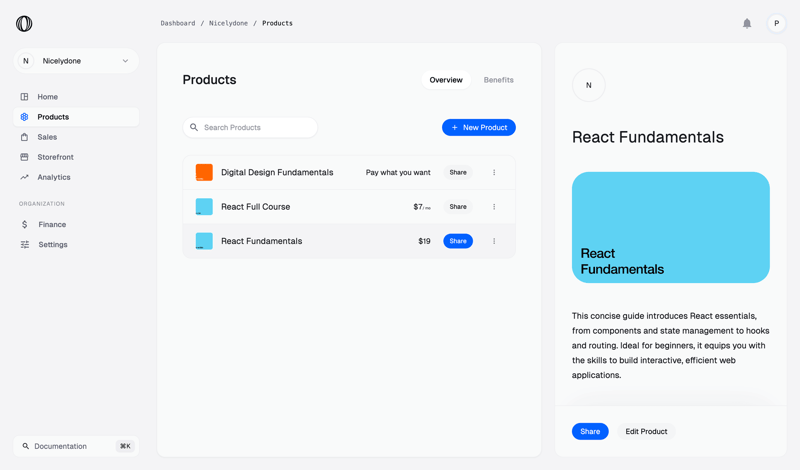800x470 pixels.
Task: Click the Products sidebar icon
Action: (x=24, y=117)
